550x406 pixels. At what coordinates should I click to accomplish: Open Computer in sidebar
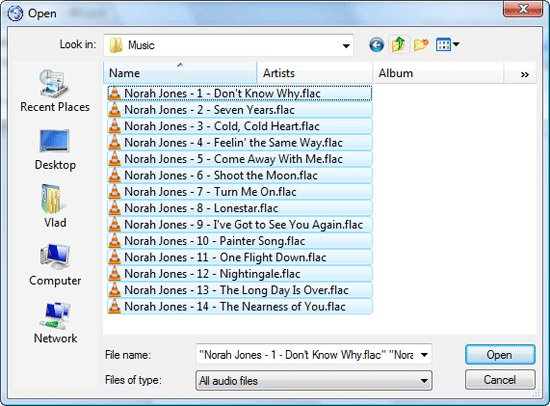(x=55, y=265)
